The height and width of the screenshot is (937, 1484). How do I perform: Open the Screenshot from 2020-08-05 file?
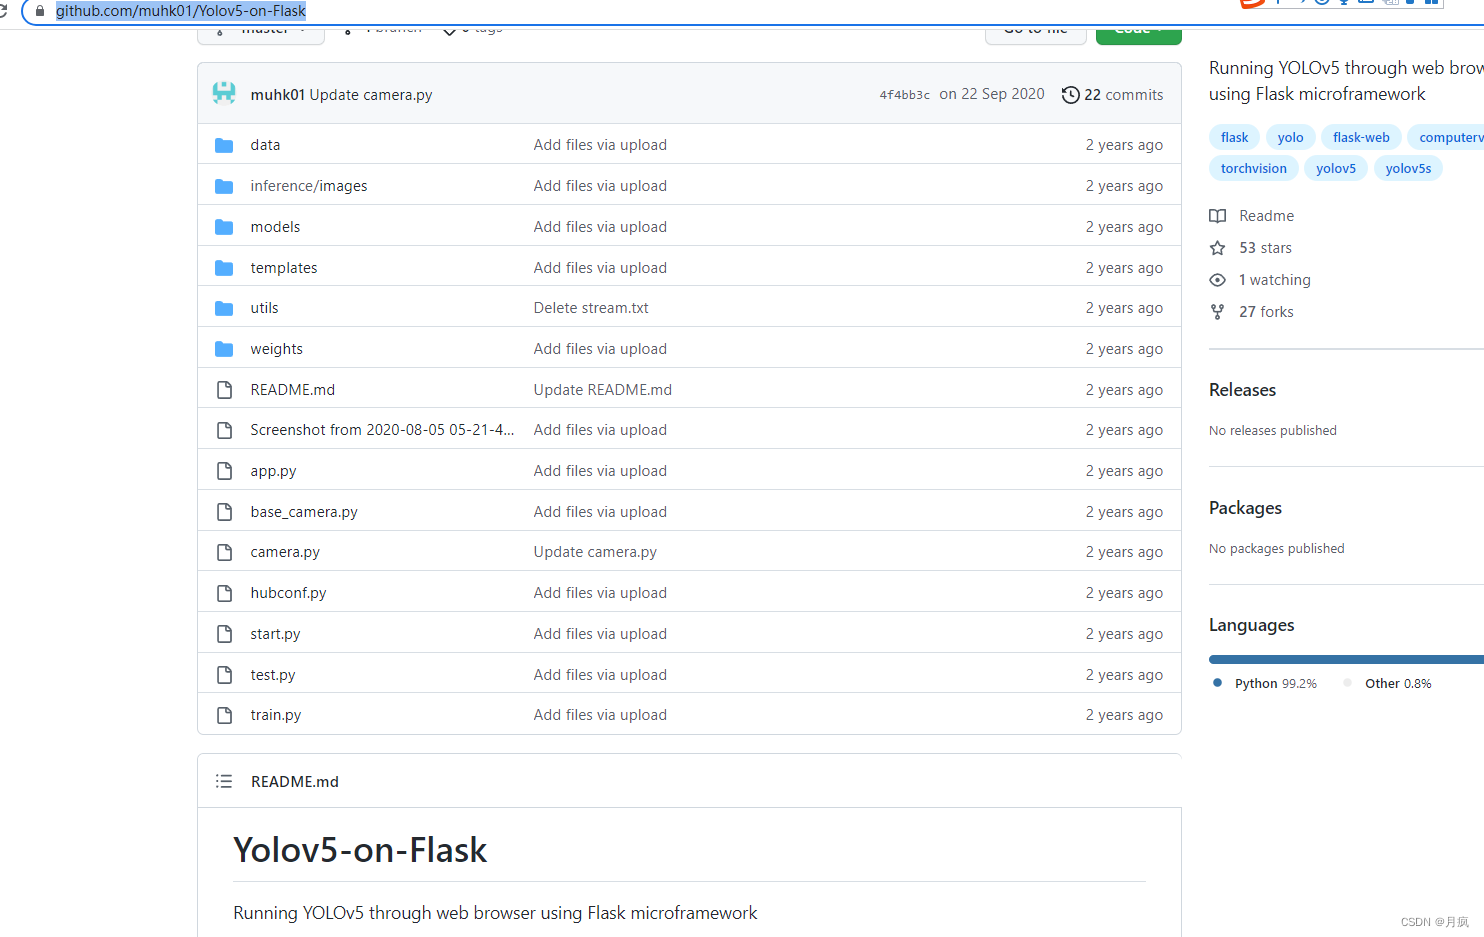tap(382, 430)
